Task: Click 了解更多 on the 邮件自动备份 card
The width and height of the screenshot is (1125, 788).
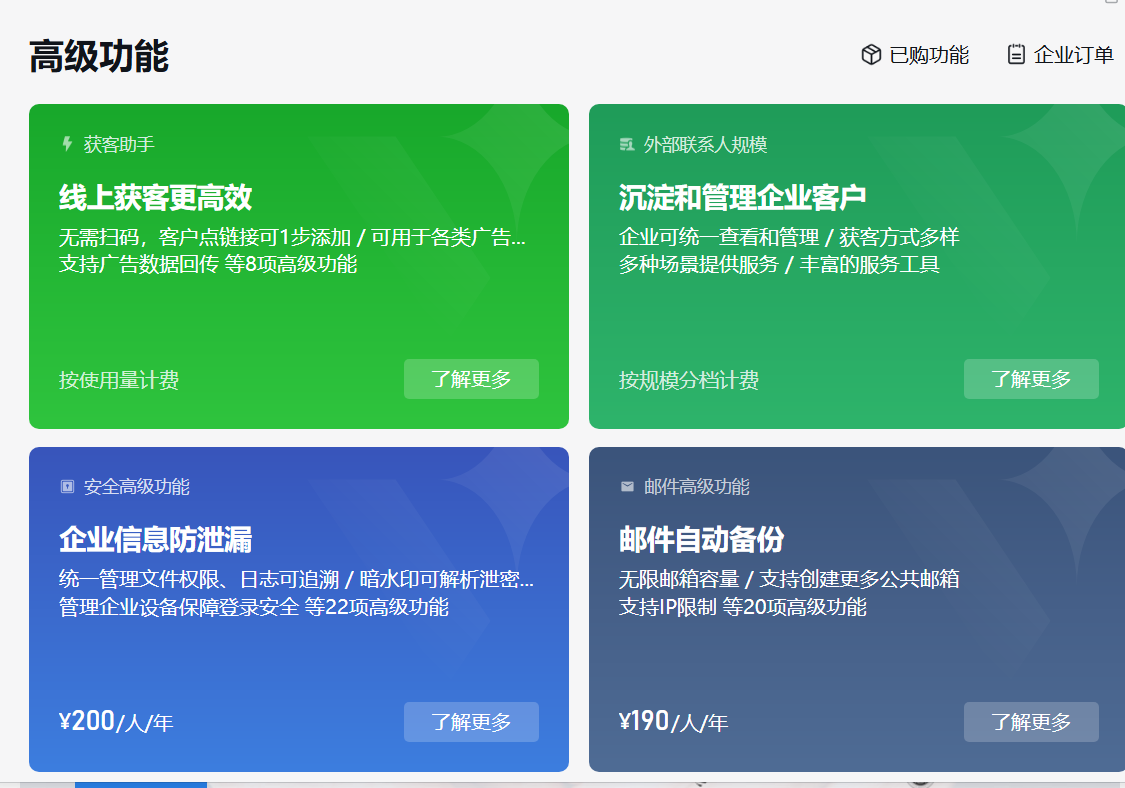Action: pyautogui.click(x=1031, y=721)
